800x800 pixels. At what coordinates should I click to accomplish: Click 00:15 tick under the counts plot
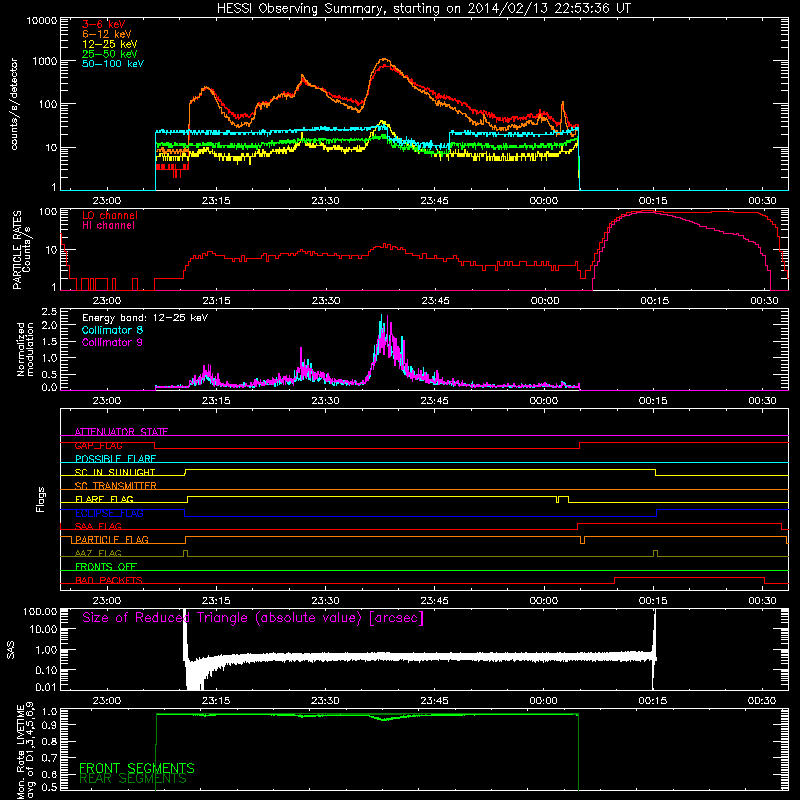click(653, 201)
